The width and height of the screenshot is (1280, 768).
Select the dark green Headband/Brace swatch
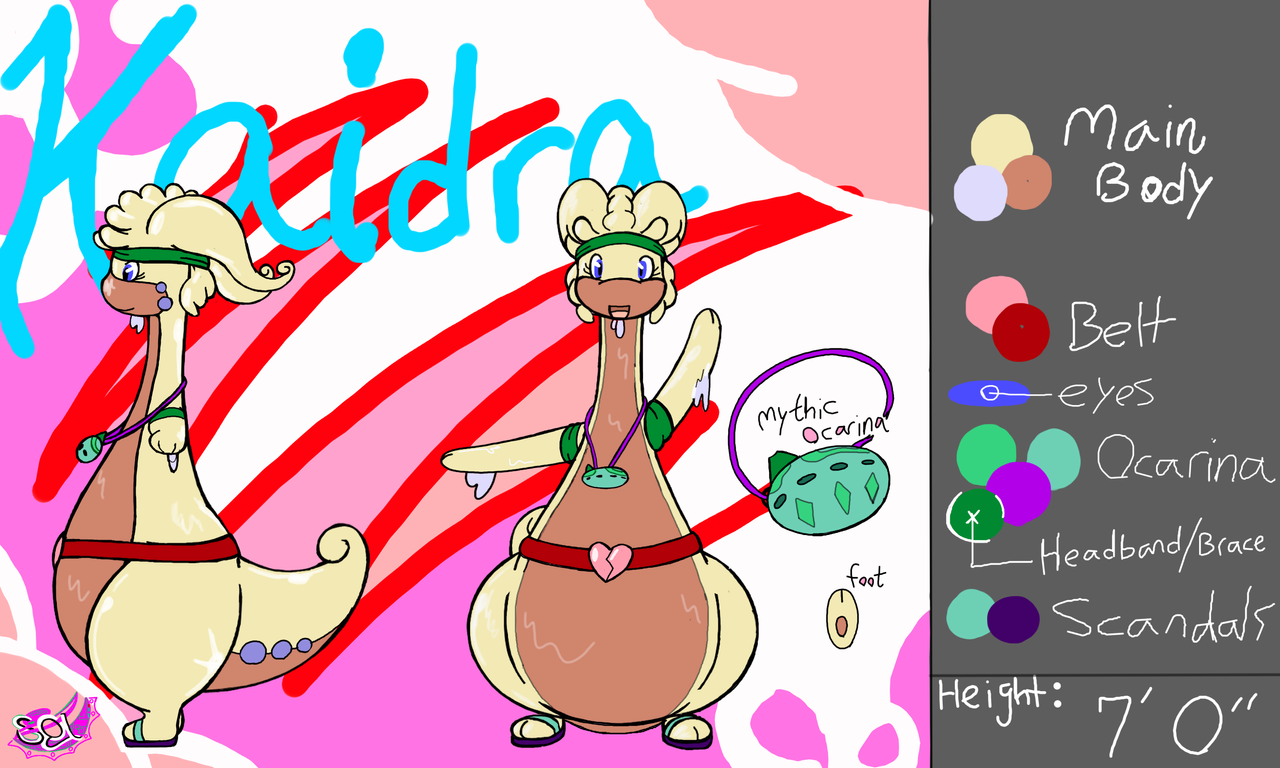click(975, 515)
